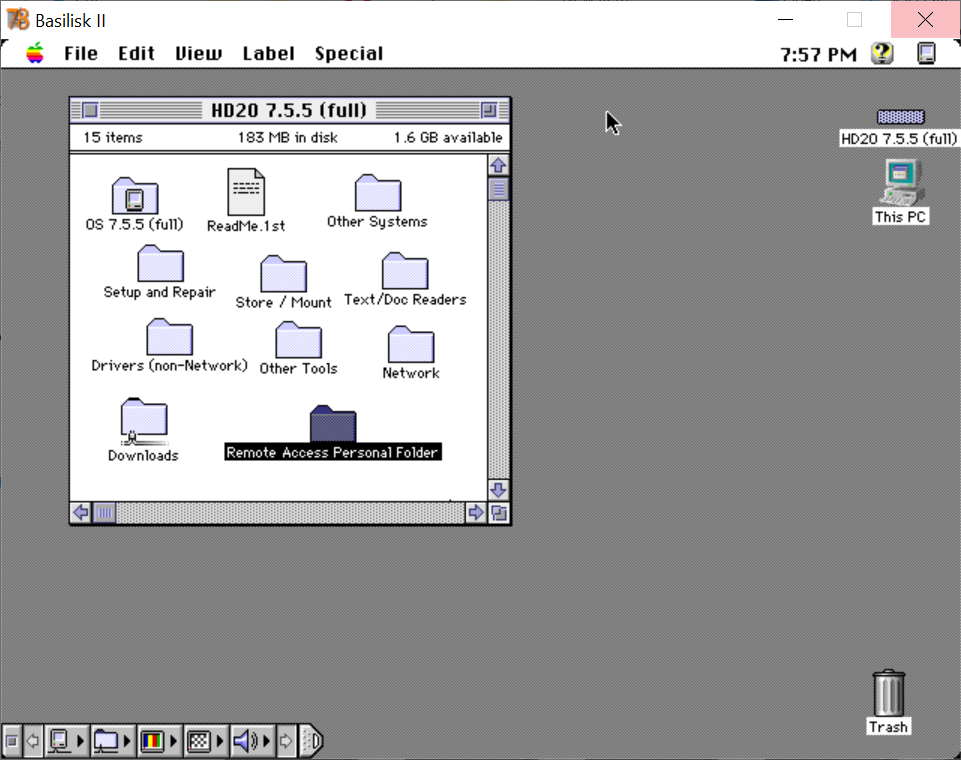Viewport: 961px width, 760px height.
Task: Select the HD20 7.5.5 (full) desktop disk icon
Action: click(x=900, y=116)
